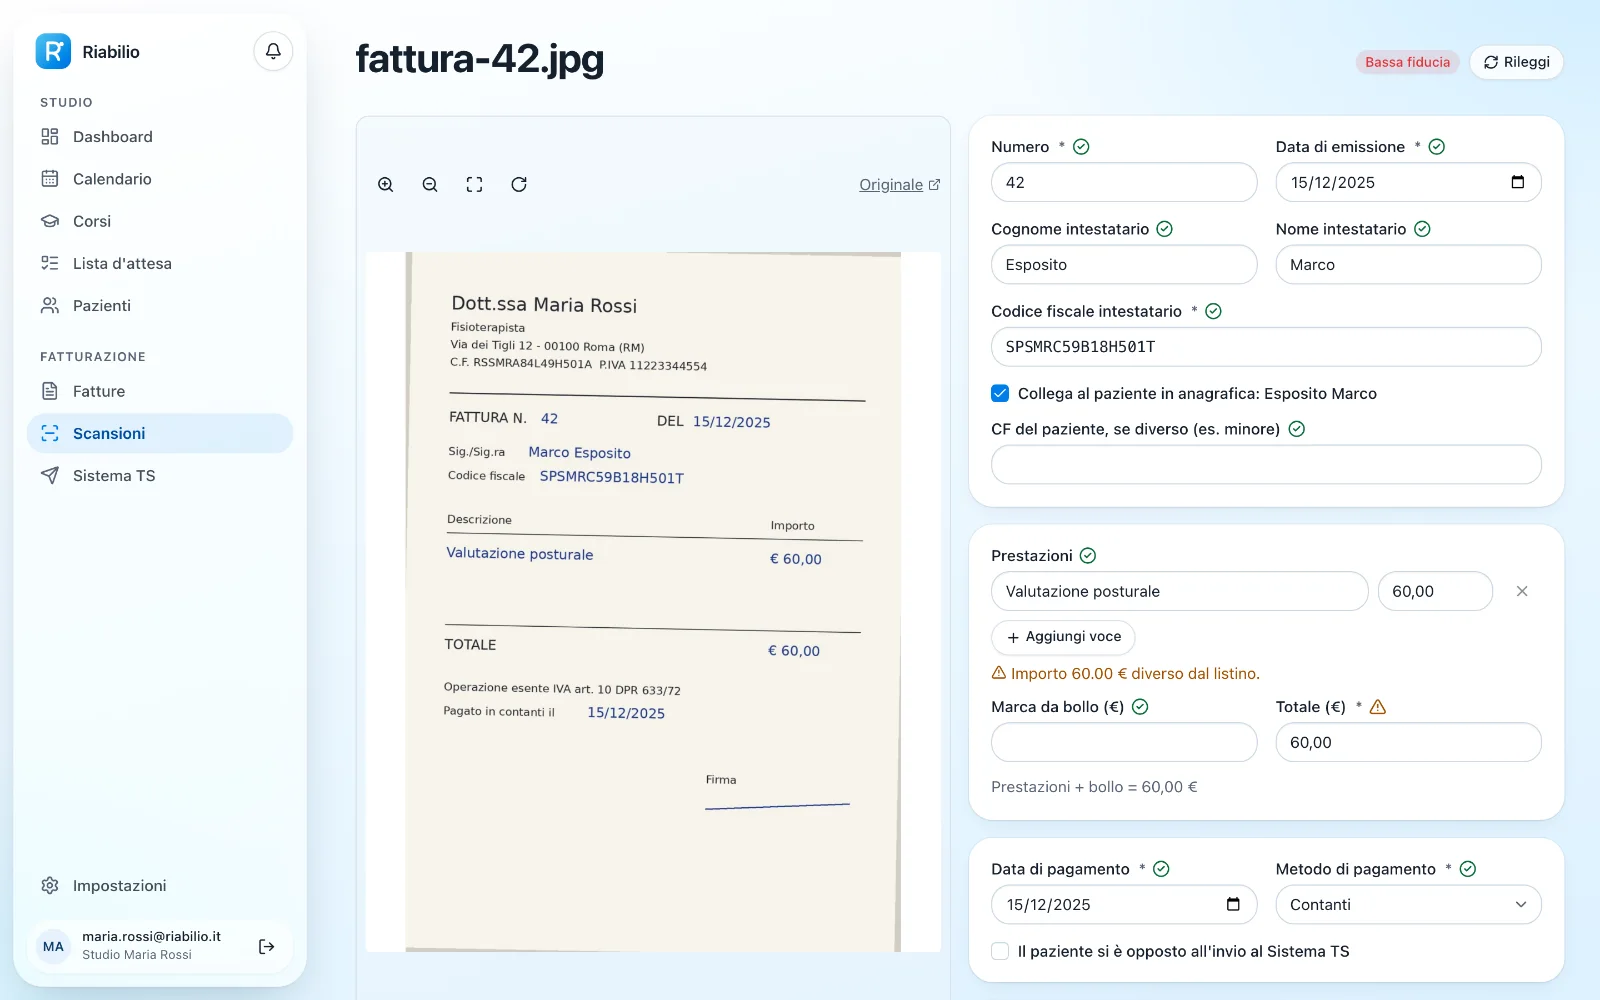The height and width of the screenshot is (1000, 1600).
Task: Click the Rileggi button
Action: coord(1516,62)
